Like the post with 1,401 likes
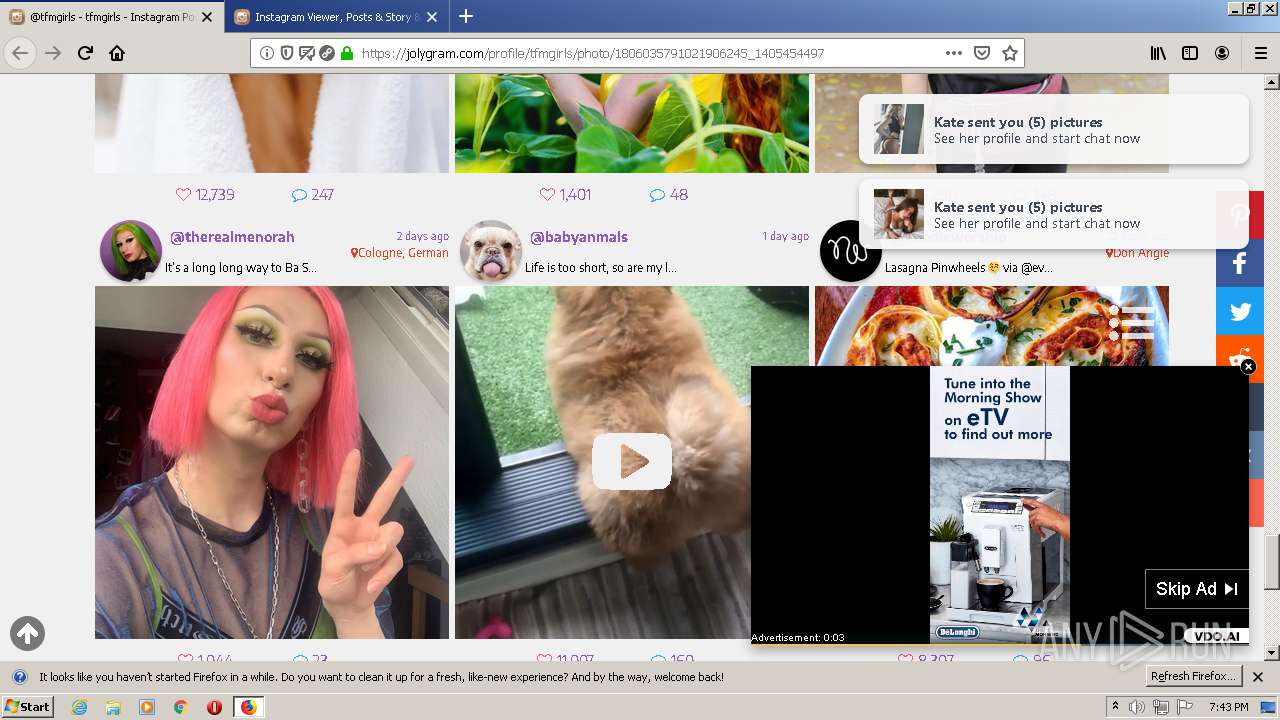 (565, 195)
